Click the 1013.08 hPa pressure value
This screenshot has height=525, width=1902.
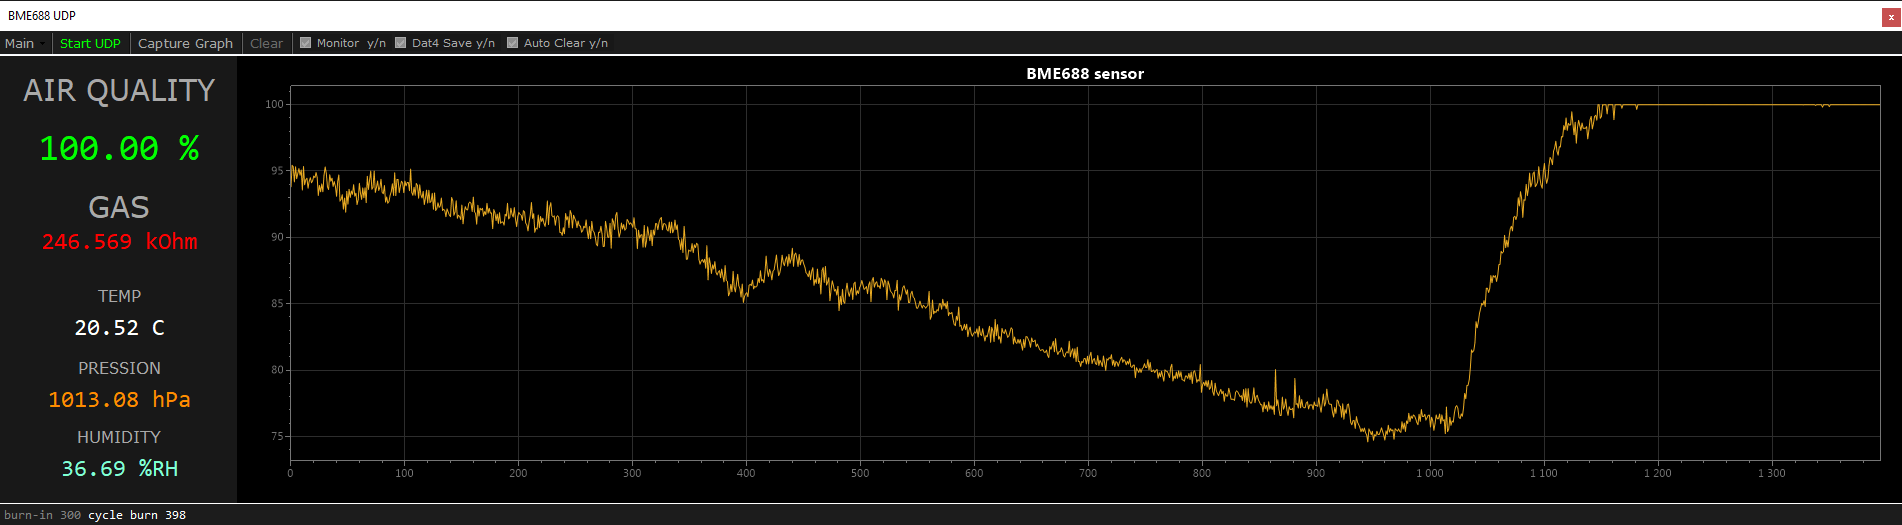[x=119, y=400]
